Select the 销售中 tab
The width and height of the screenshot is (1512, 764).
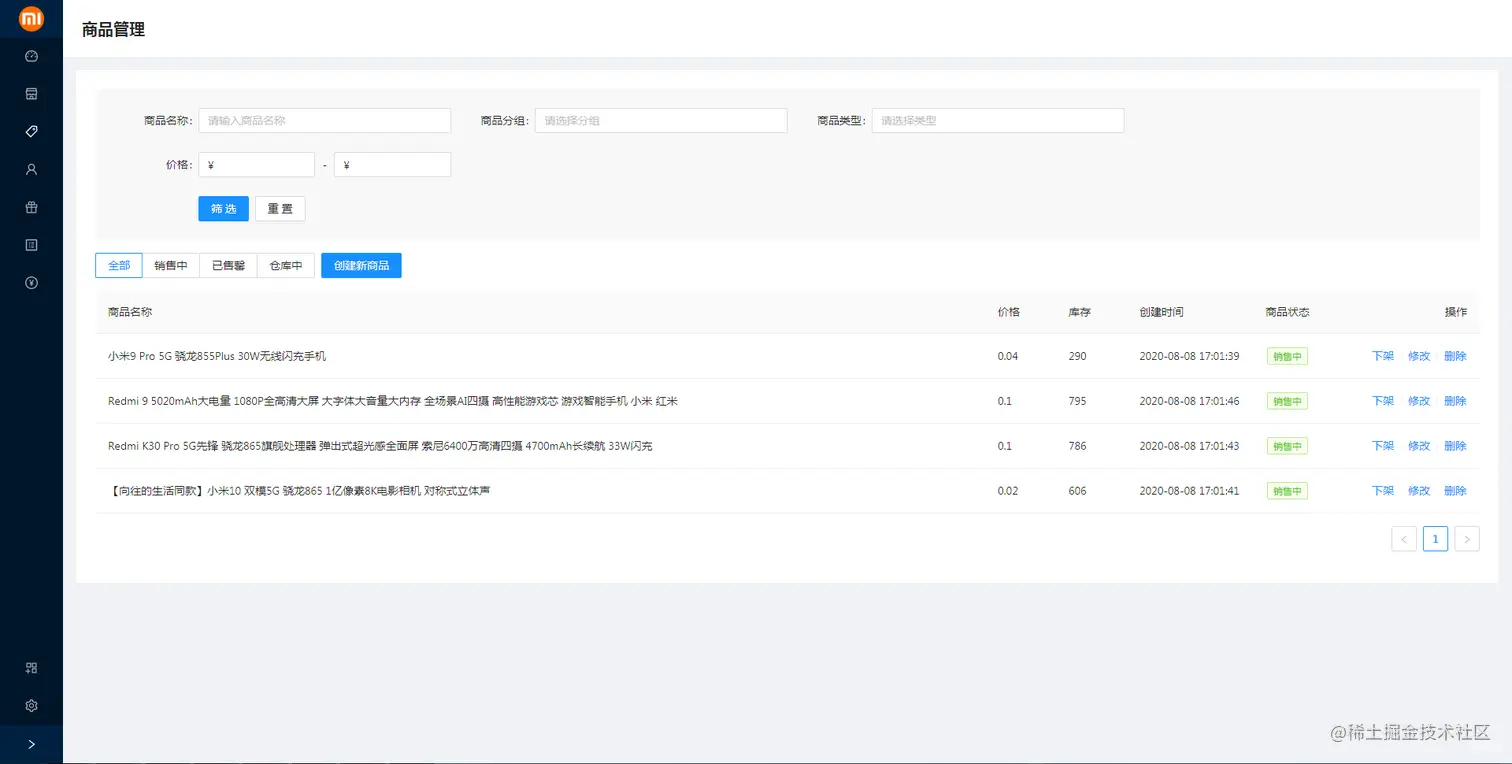click(171, 266)
